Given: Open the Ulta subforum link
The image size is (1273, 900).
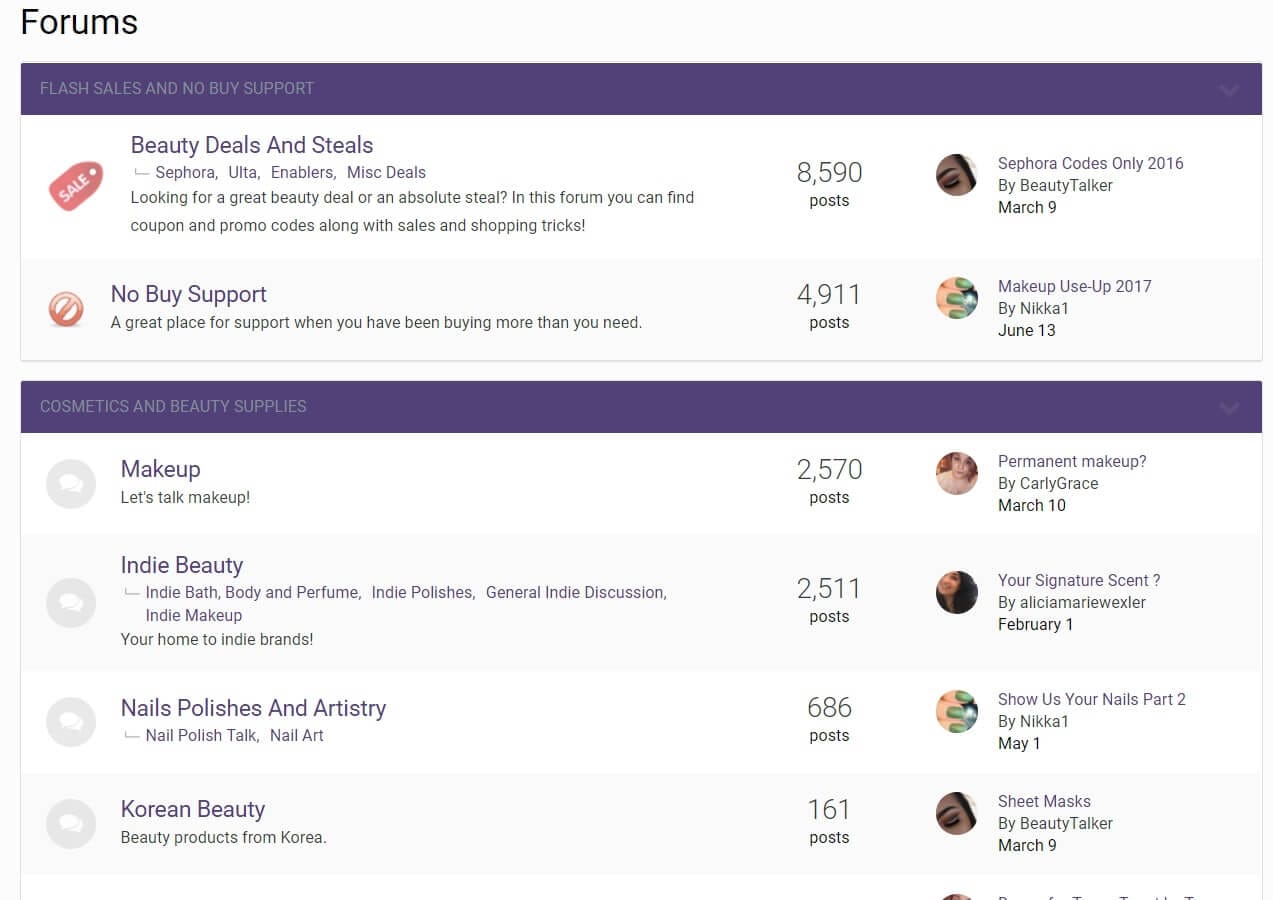Looking at the screenshot, I should tap(243, 172).
